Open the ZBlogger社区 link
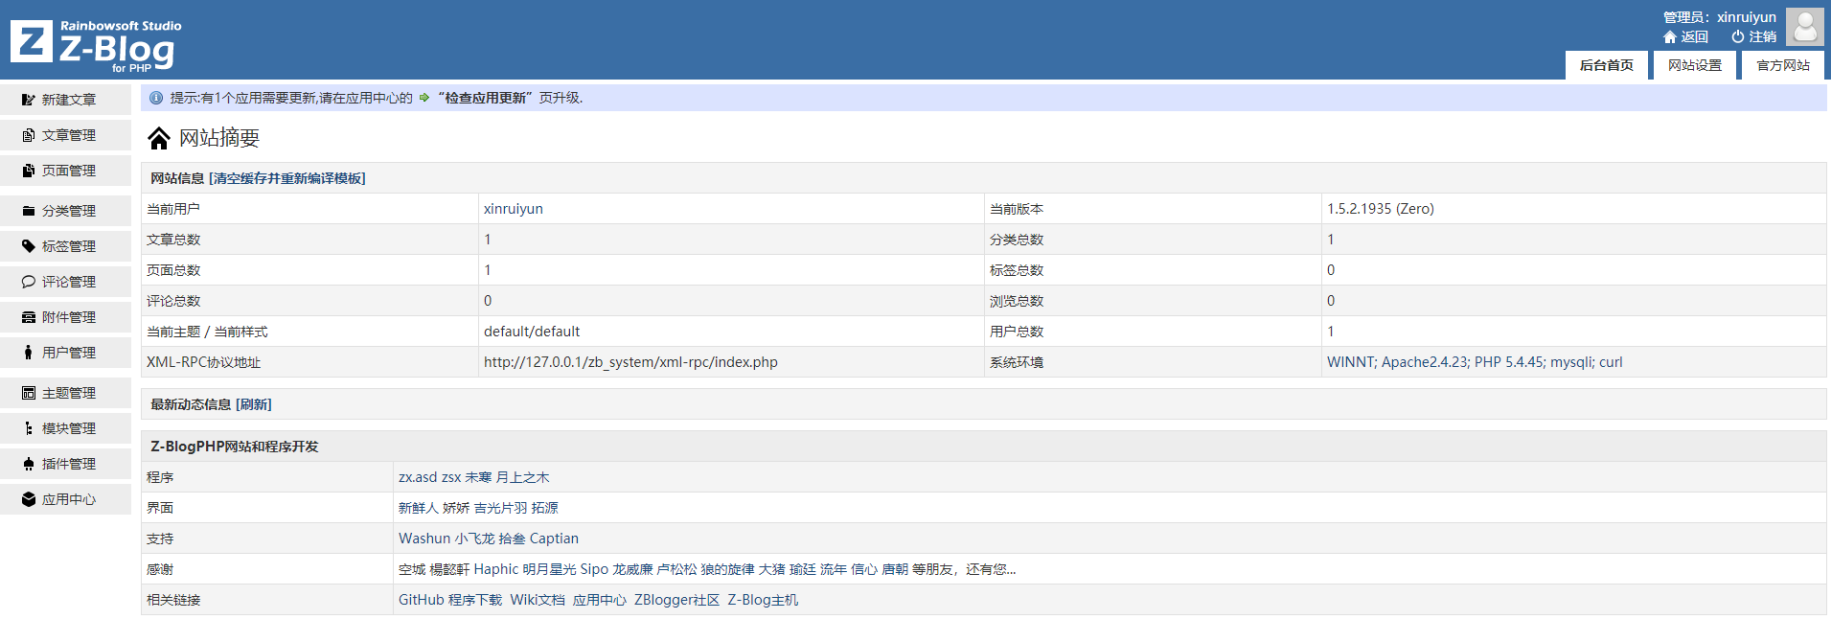Screen dimensions: 1831x619 pyautogui.click(x=677, y=600)
